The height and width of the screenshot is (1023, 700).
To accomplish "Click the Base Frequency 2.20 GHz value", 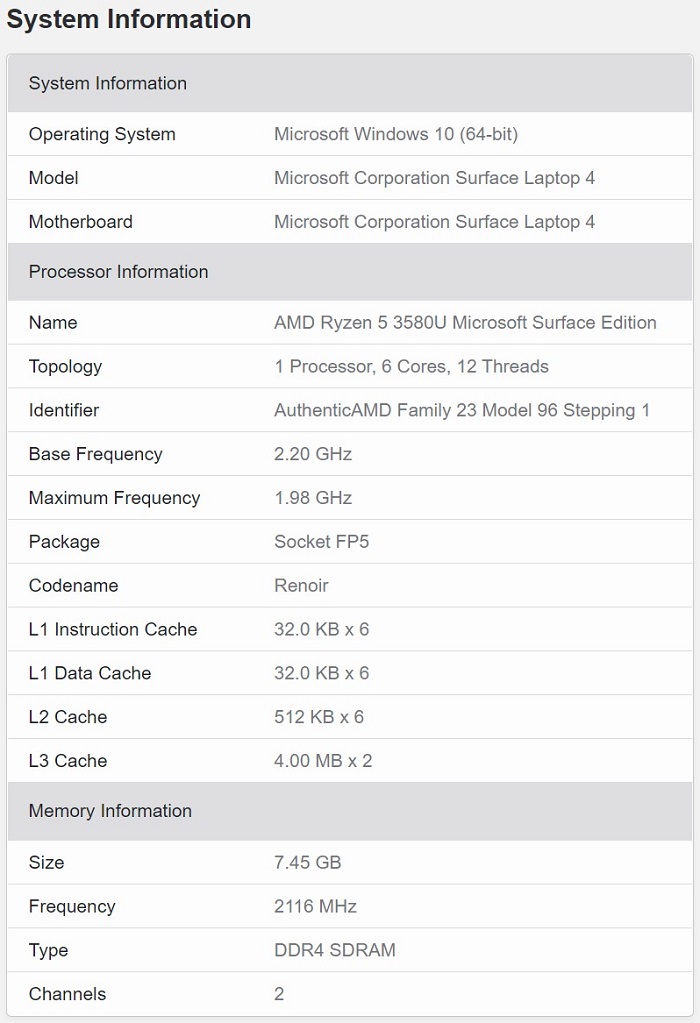I will (x=313, y=454).
